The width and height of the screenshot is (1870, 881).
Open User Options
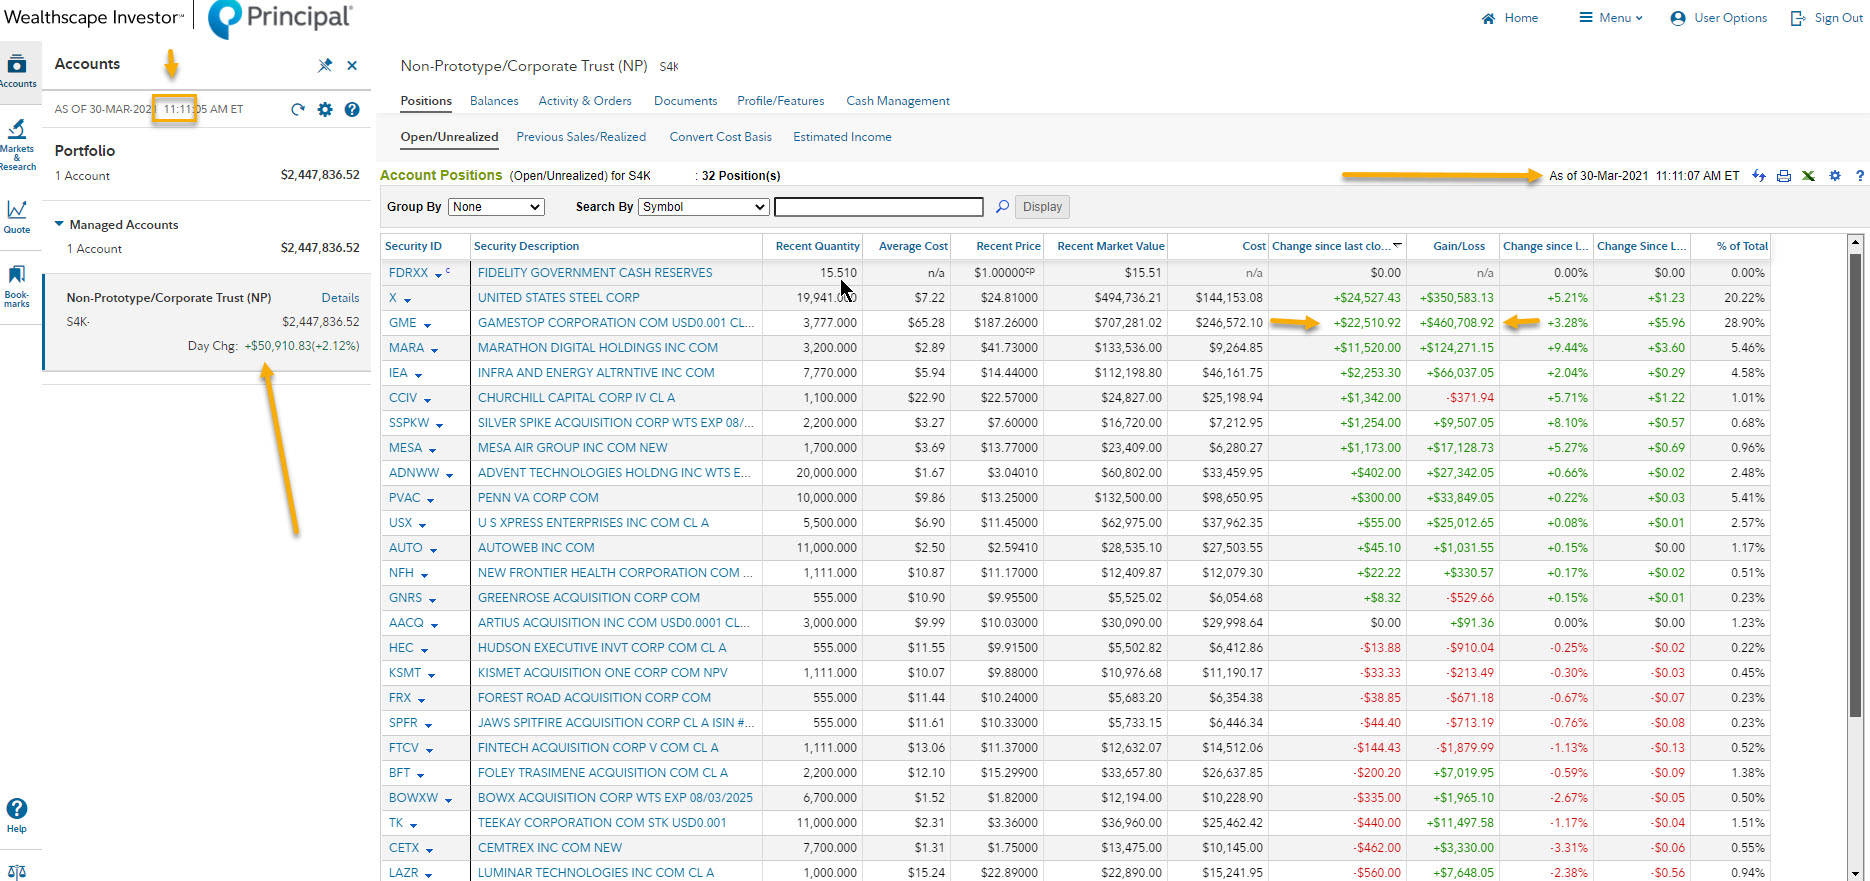click(1719, 18)
